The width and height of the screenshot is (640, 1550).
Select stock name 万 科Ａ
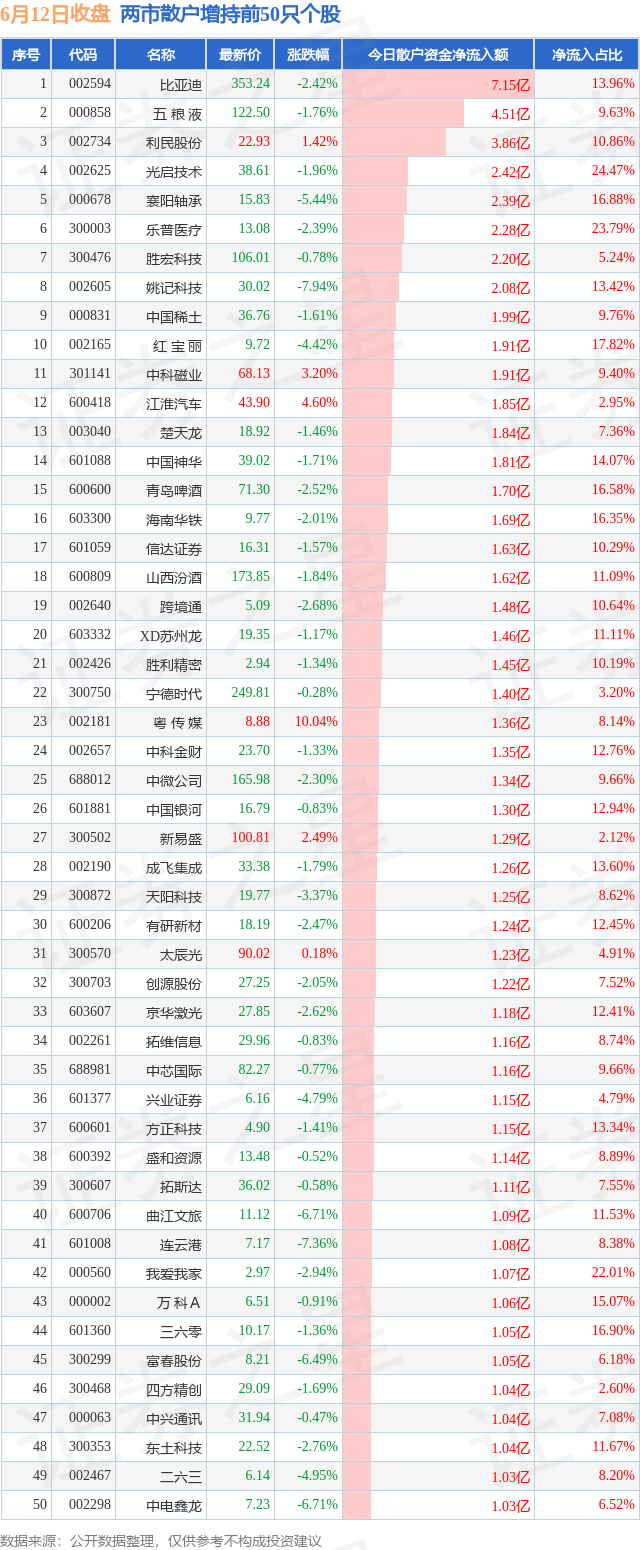click(181, 1302)
